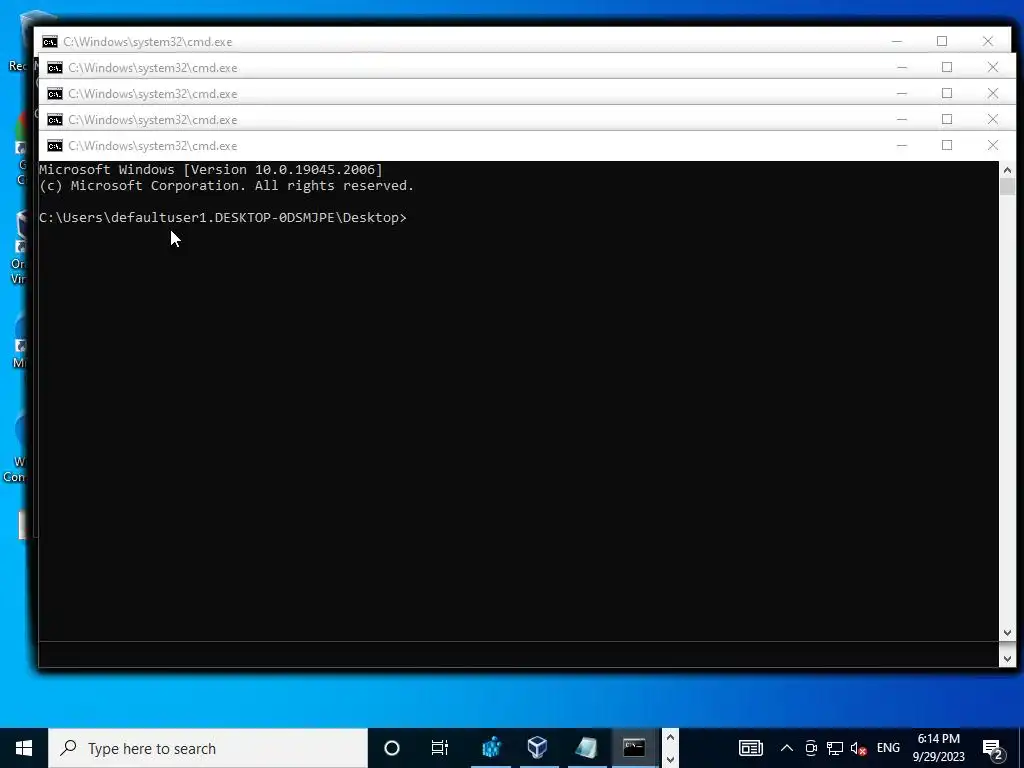Image resolution: width=1024 pixels, height=768 pixels.
Task: Click the taskbar overflow down arrow
Action: click(670, 759)
